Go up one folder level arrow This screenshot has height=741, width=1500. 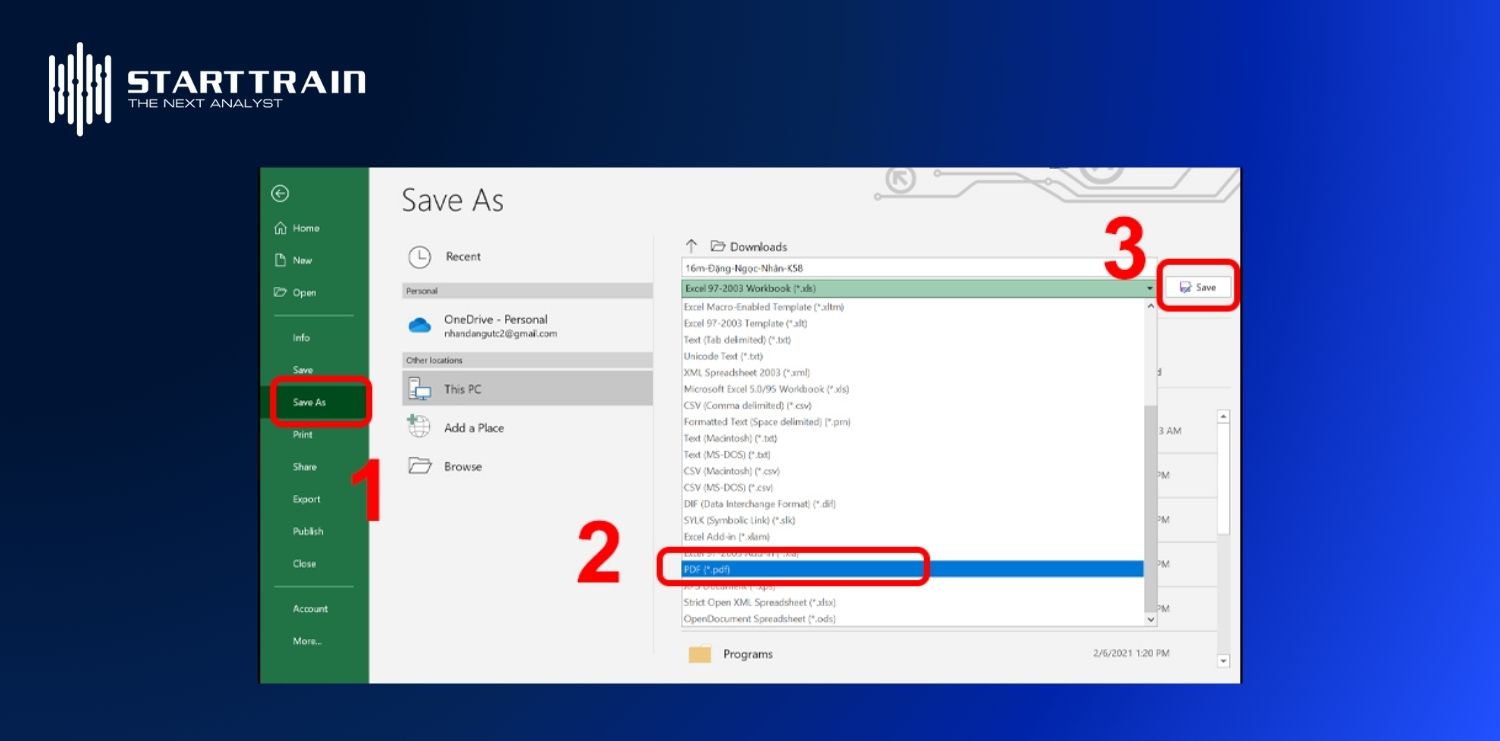(690, 246)
